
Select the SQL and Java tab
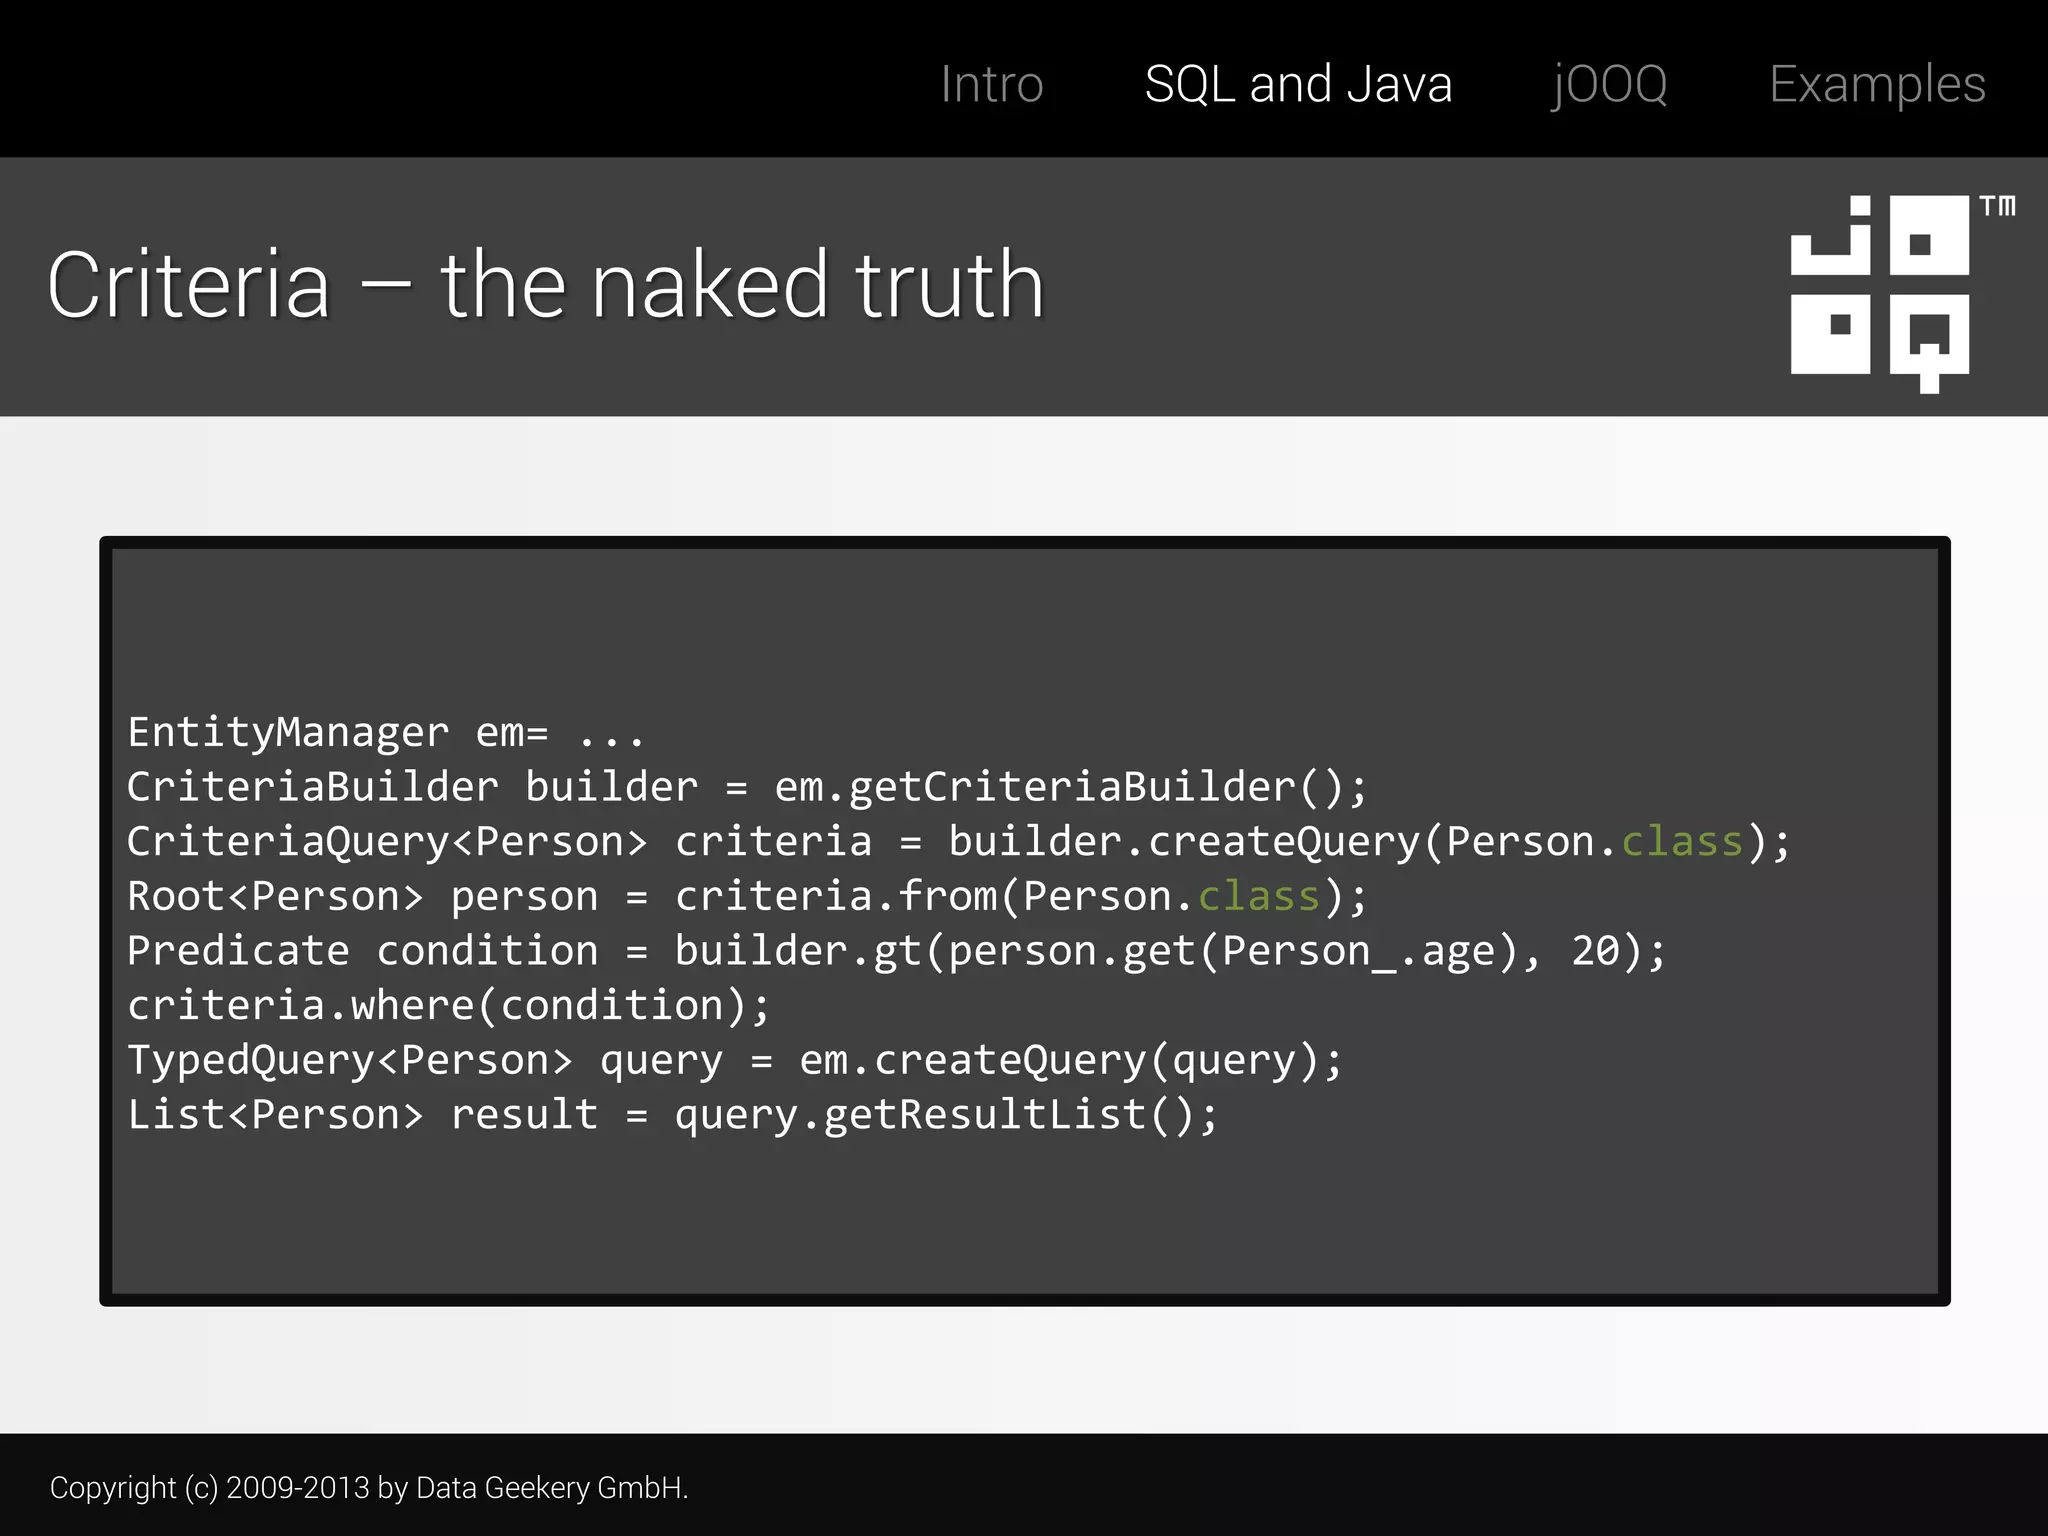point(1298,84)
